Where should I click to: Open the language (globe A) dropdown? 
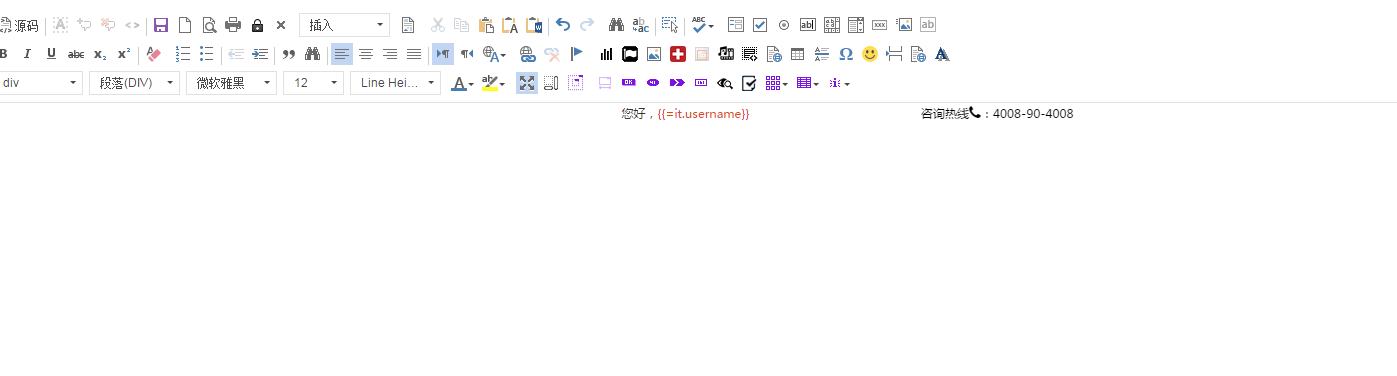coord(494,54)
